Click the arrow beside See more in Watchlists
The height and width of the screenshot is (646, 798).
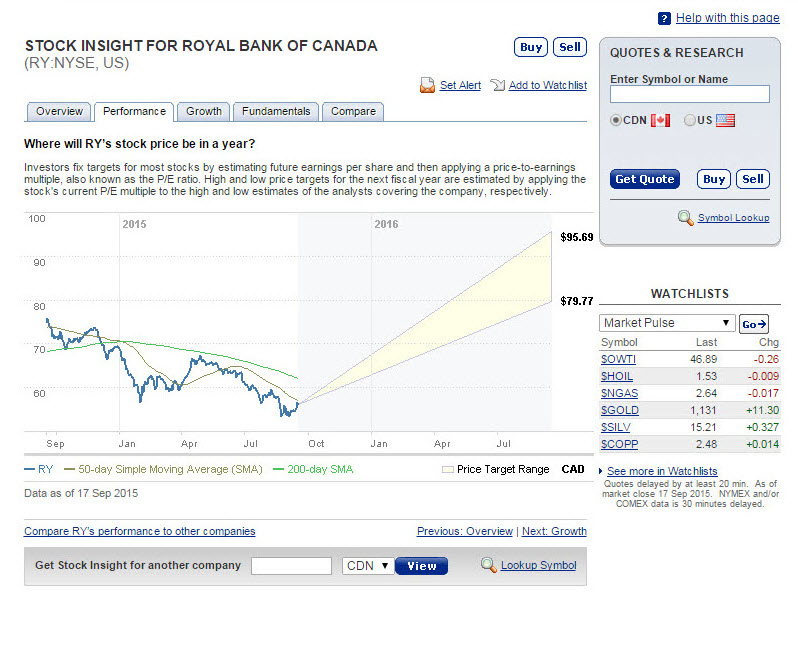(601, 471)
